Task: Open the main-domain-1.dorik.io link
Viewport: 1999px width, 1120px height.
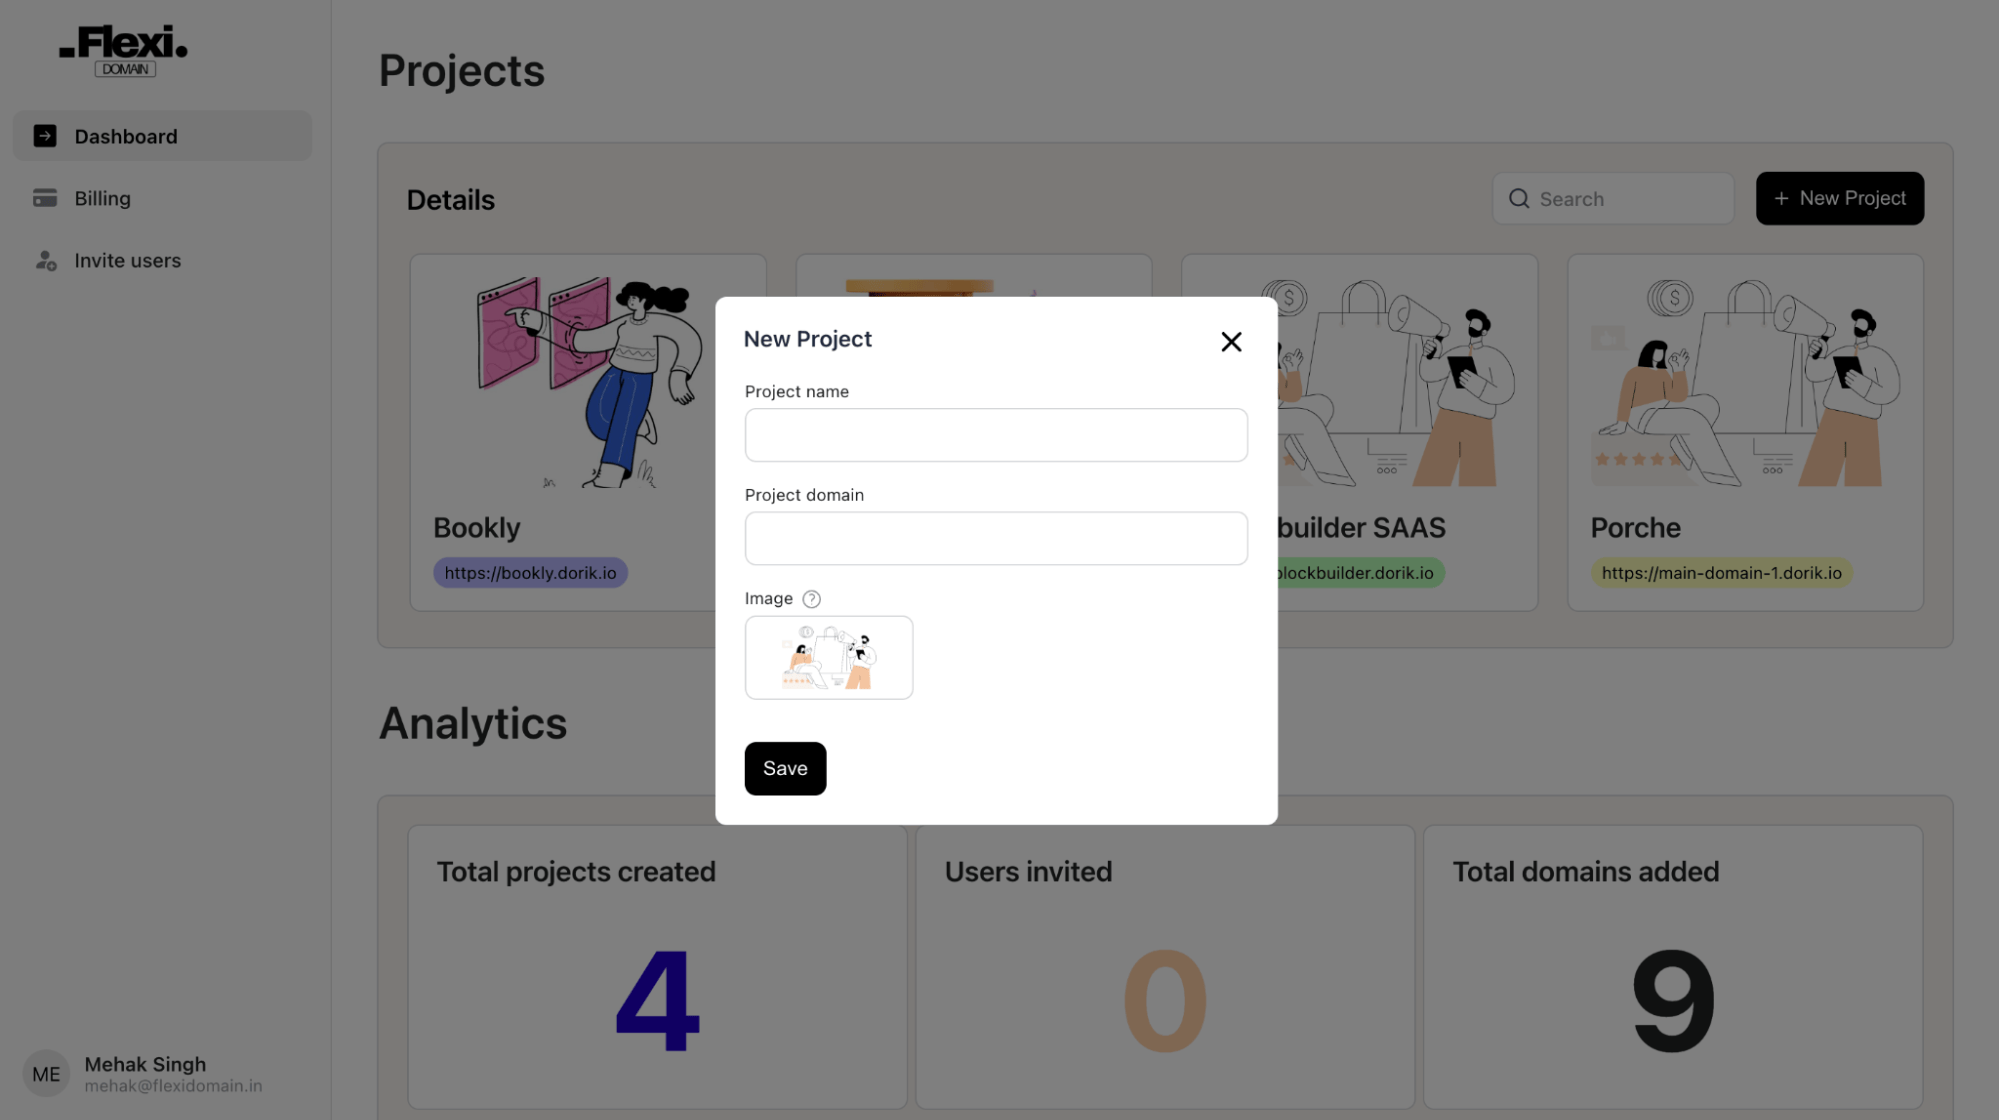Action: tap(1721, 573)
